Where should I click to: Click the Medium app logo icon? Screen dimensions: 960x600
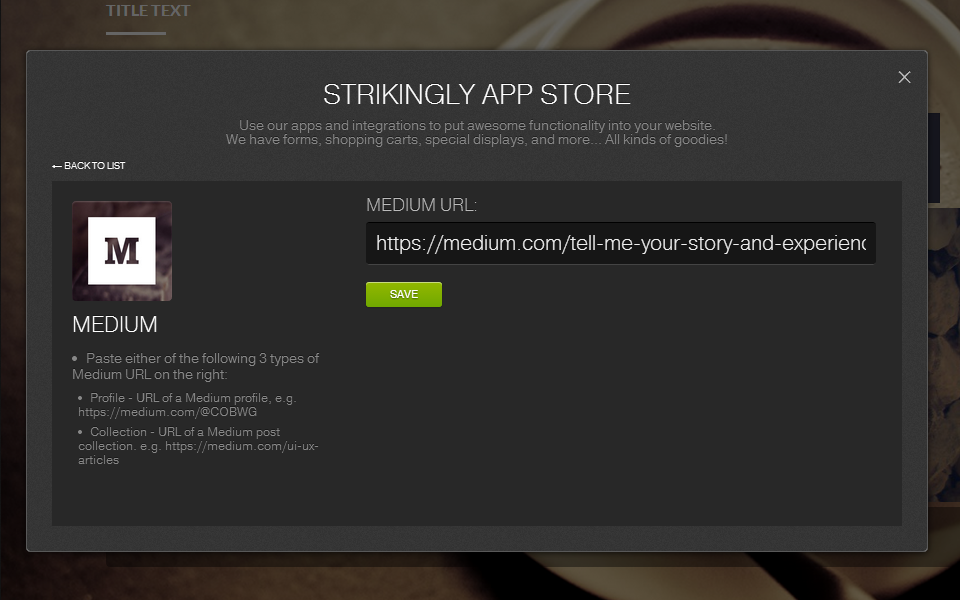point(122,251)
